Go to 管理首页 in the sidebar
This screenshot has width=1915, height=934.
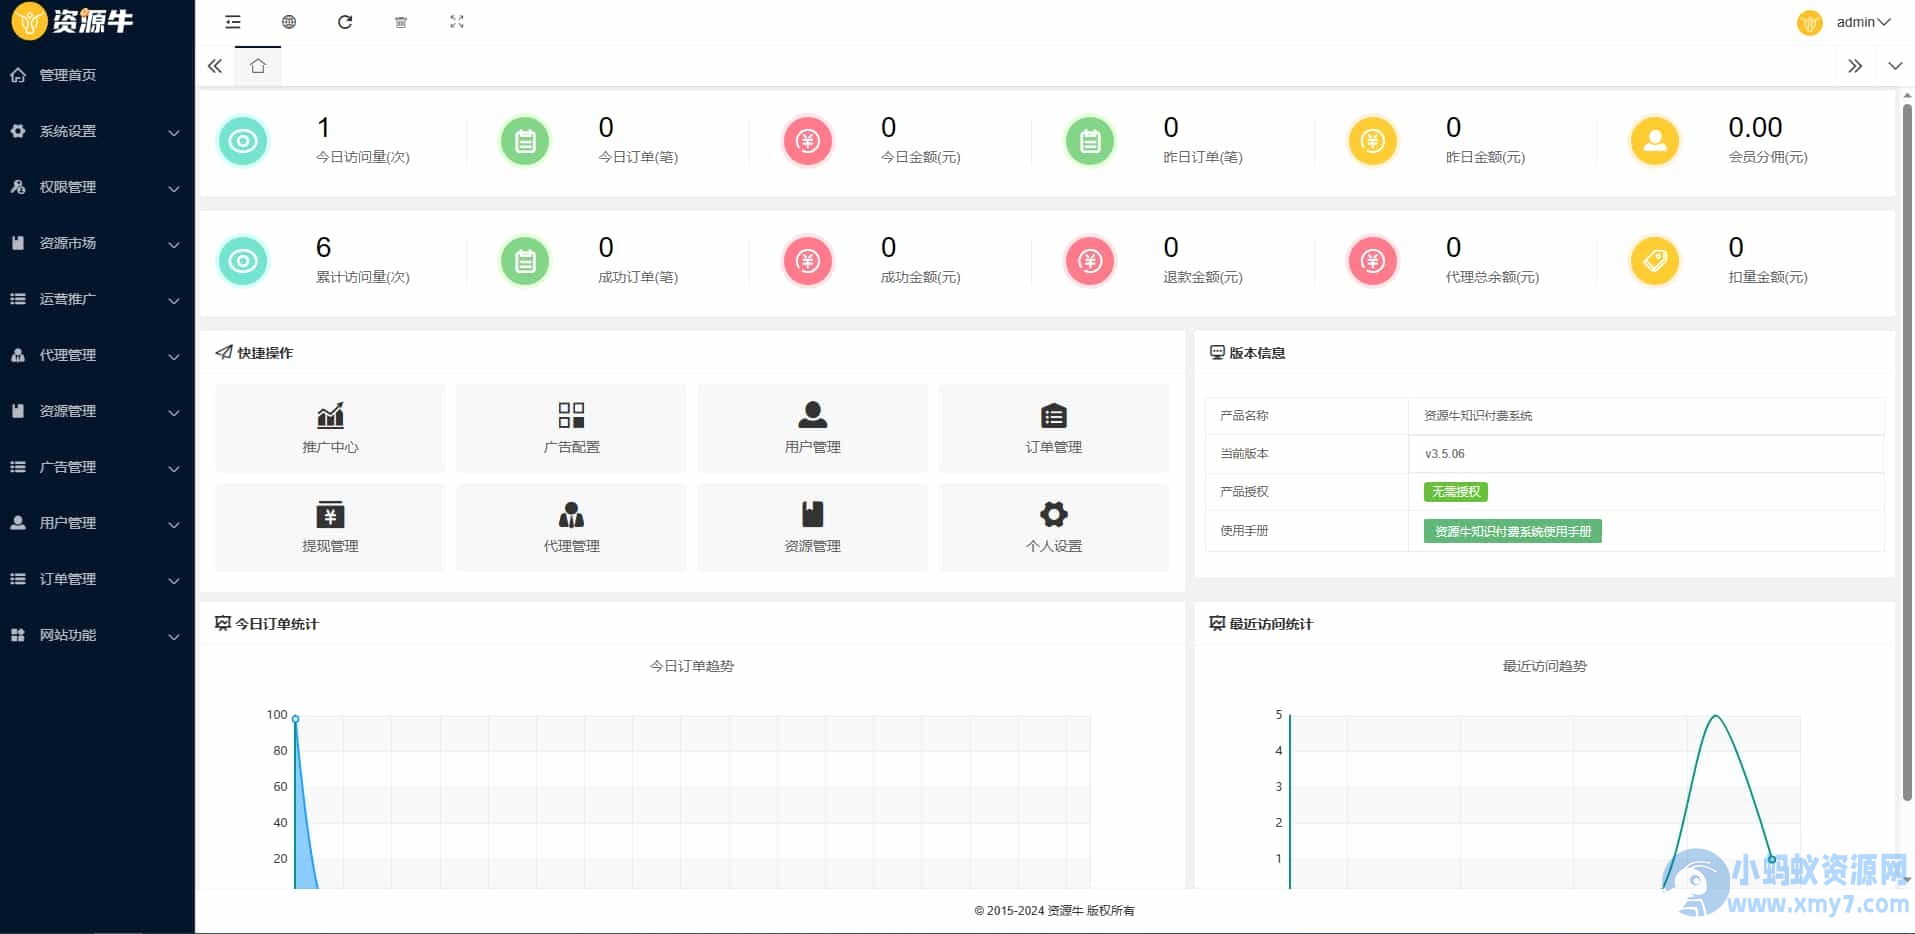coord(97,75)
